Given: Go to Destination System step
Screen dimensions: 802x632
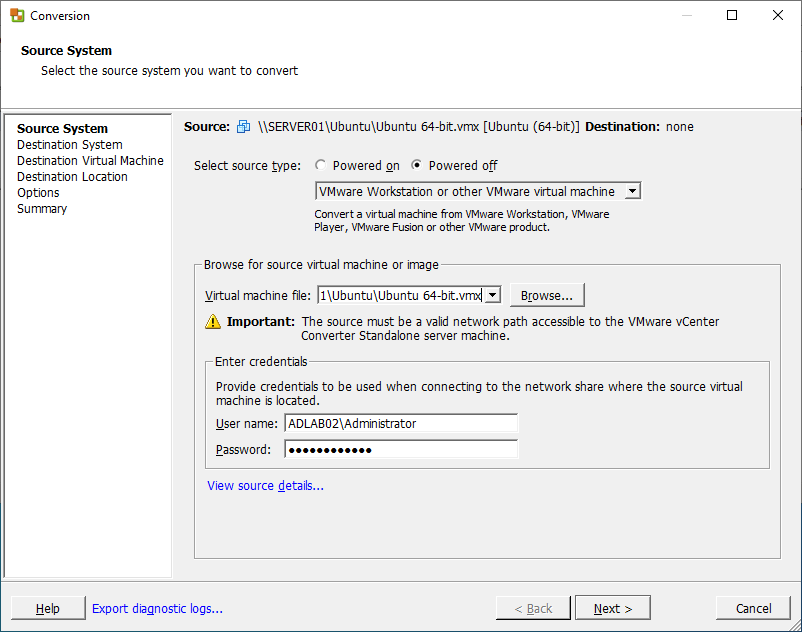Looking at the screenshot, I should click(x=70, y=145).
